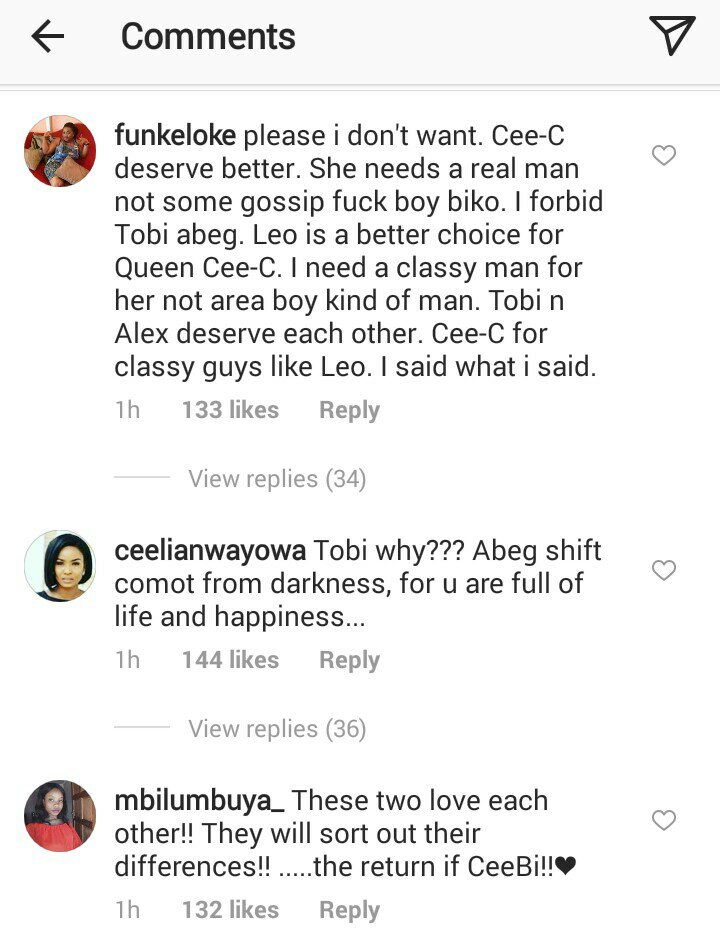Reply to funkeloke's comment
720x944 pixels.
349,410
